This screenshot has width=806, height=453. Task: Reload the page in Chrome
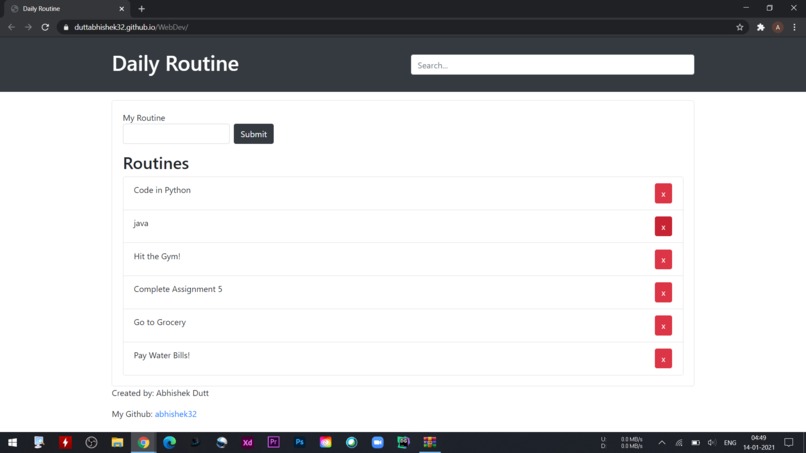pyautogui.click(x=45, y=27)
